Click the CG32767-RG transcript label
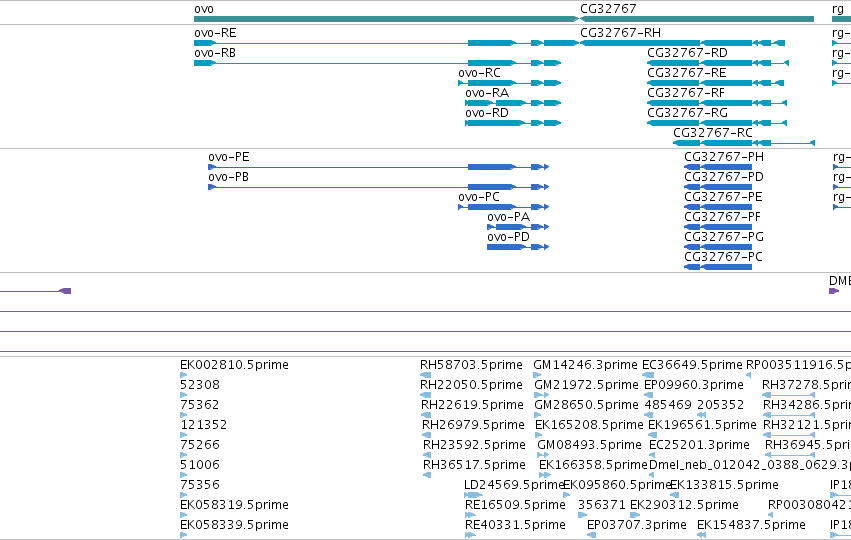 687,113
